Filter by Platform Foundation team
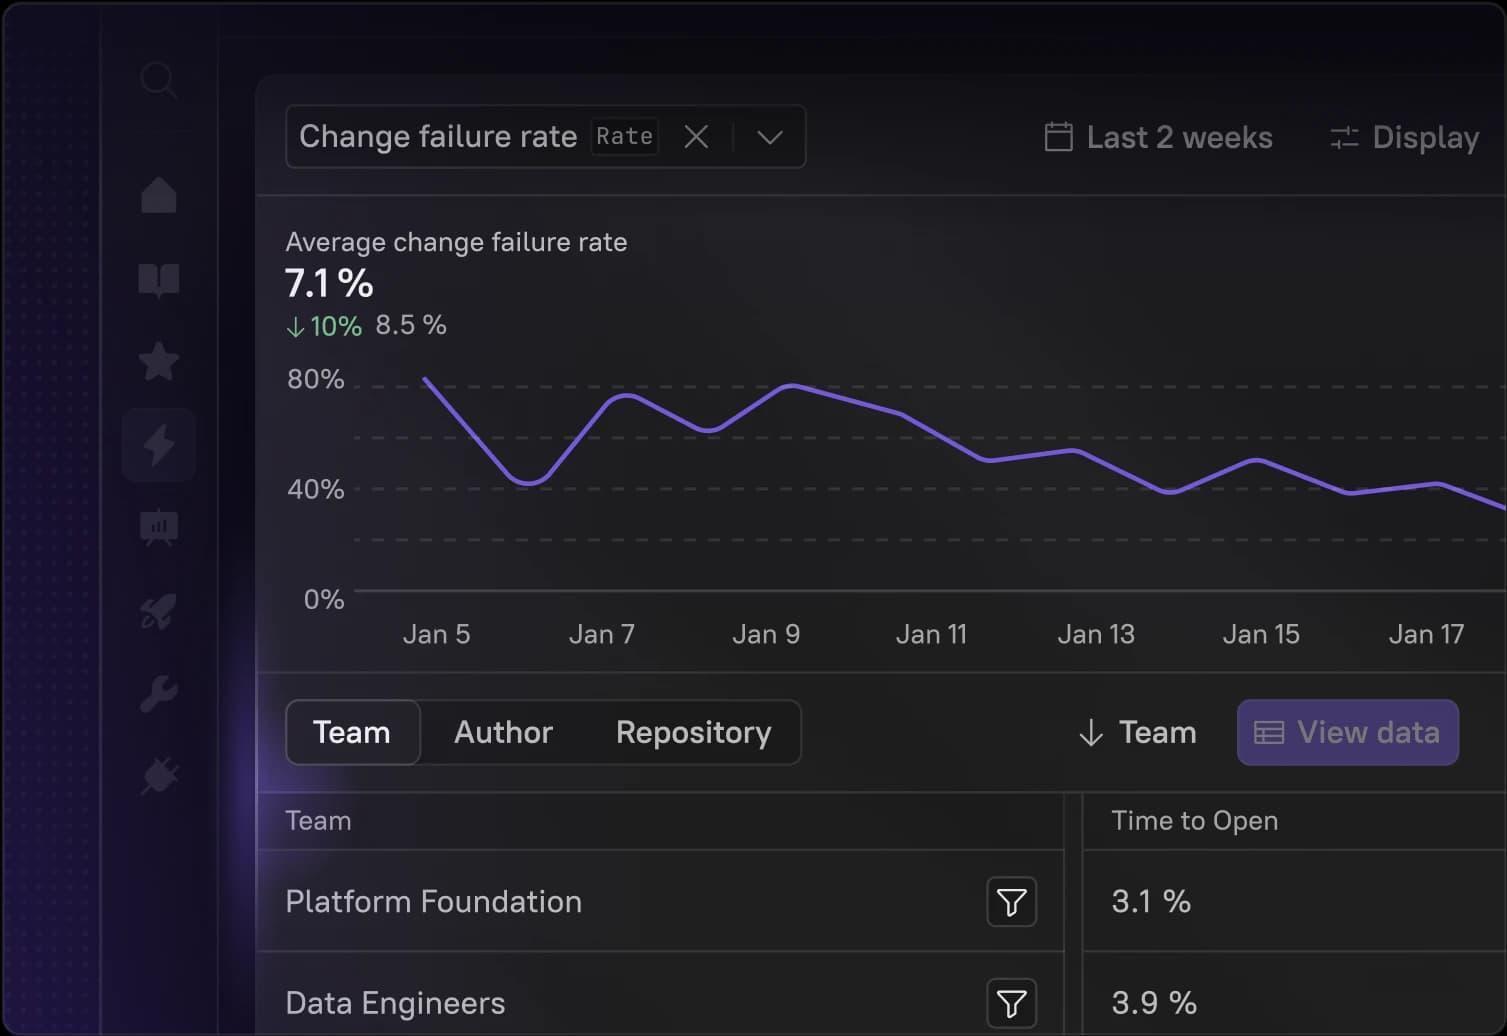The height and width of the screenshot is (1036, 1507). click(x=1011, y=902)
